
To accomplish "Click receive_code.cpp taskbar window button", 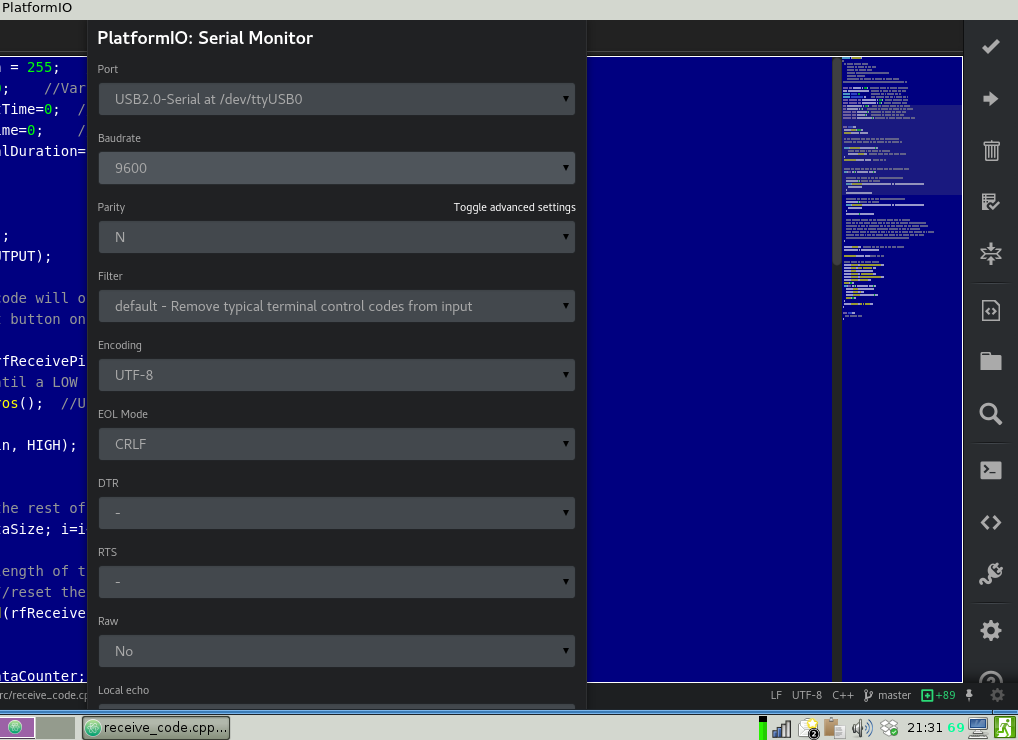I will (x=156, y=728).
